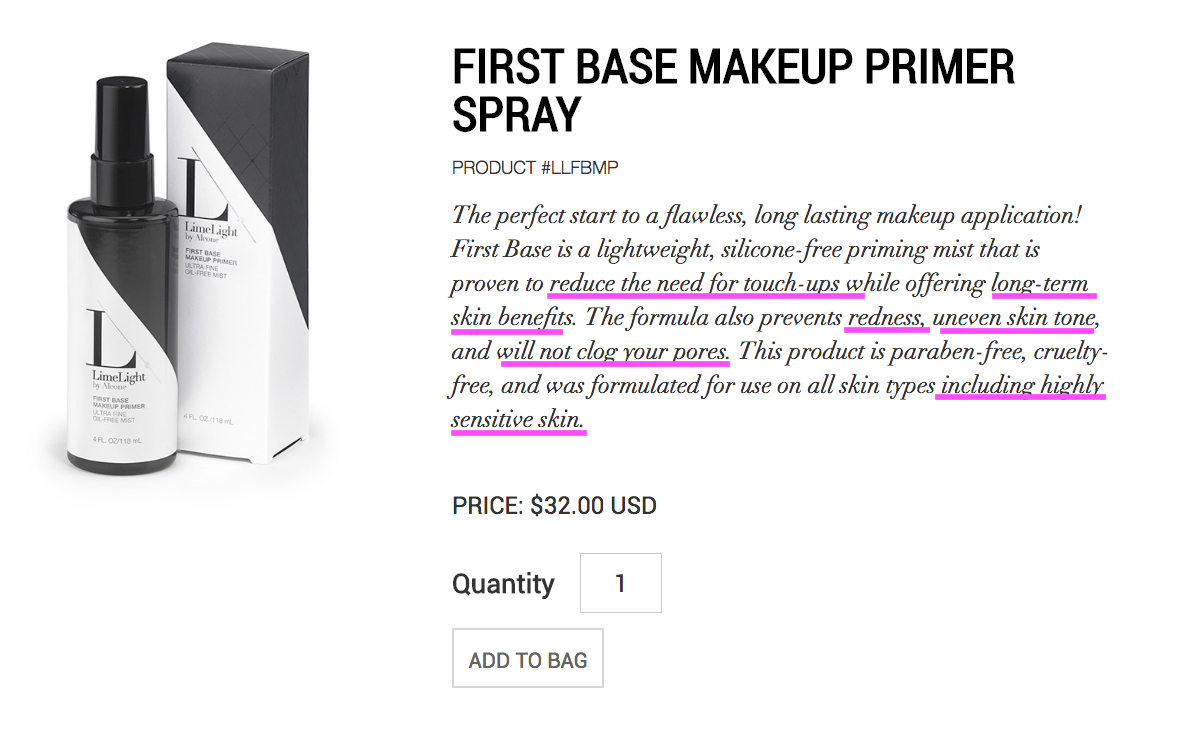Click the PRICE: $32.00 USD text
The width and height of the screenshot is (1182, 748).
point(554,505)
